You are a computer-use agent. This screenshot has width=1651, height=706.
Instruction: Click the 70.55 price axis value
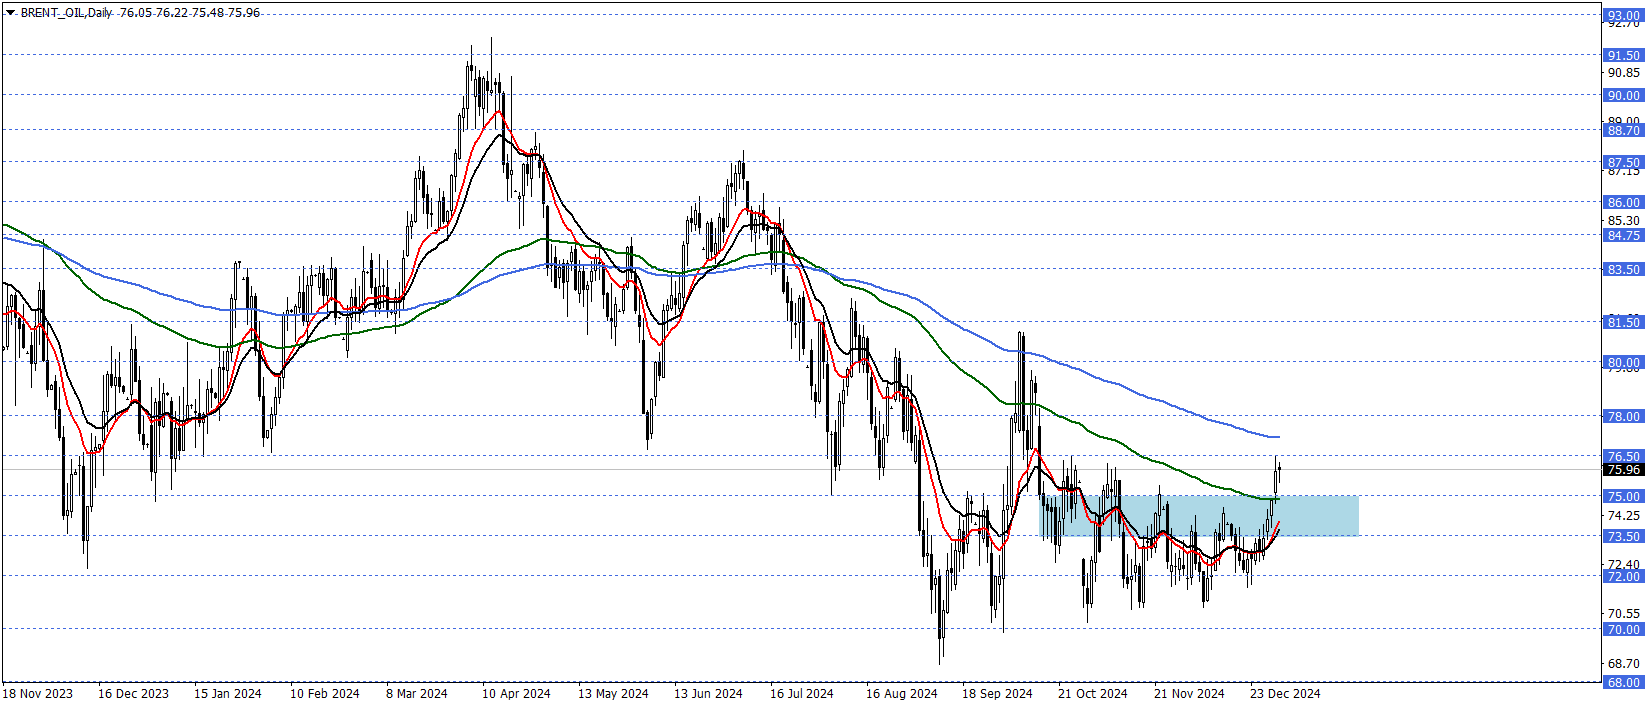(1623, 613)
